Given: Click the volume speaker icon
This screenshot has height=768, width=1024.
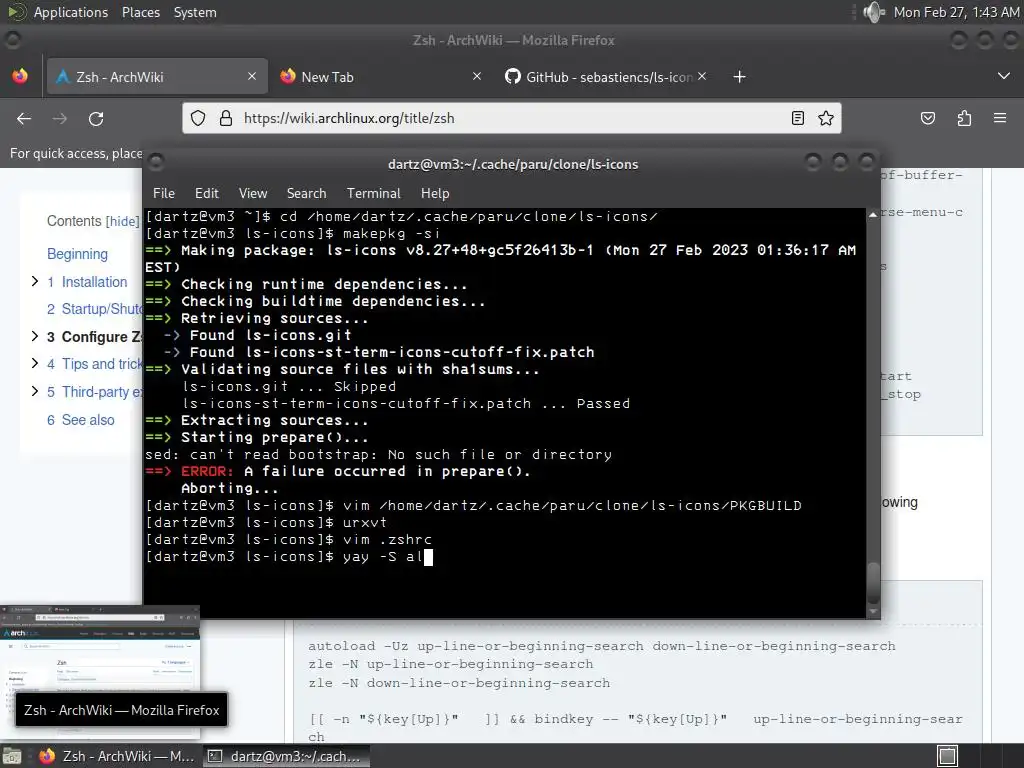Looking at the screenshot, I should (x=873, y=12).
